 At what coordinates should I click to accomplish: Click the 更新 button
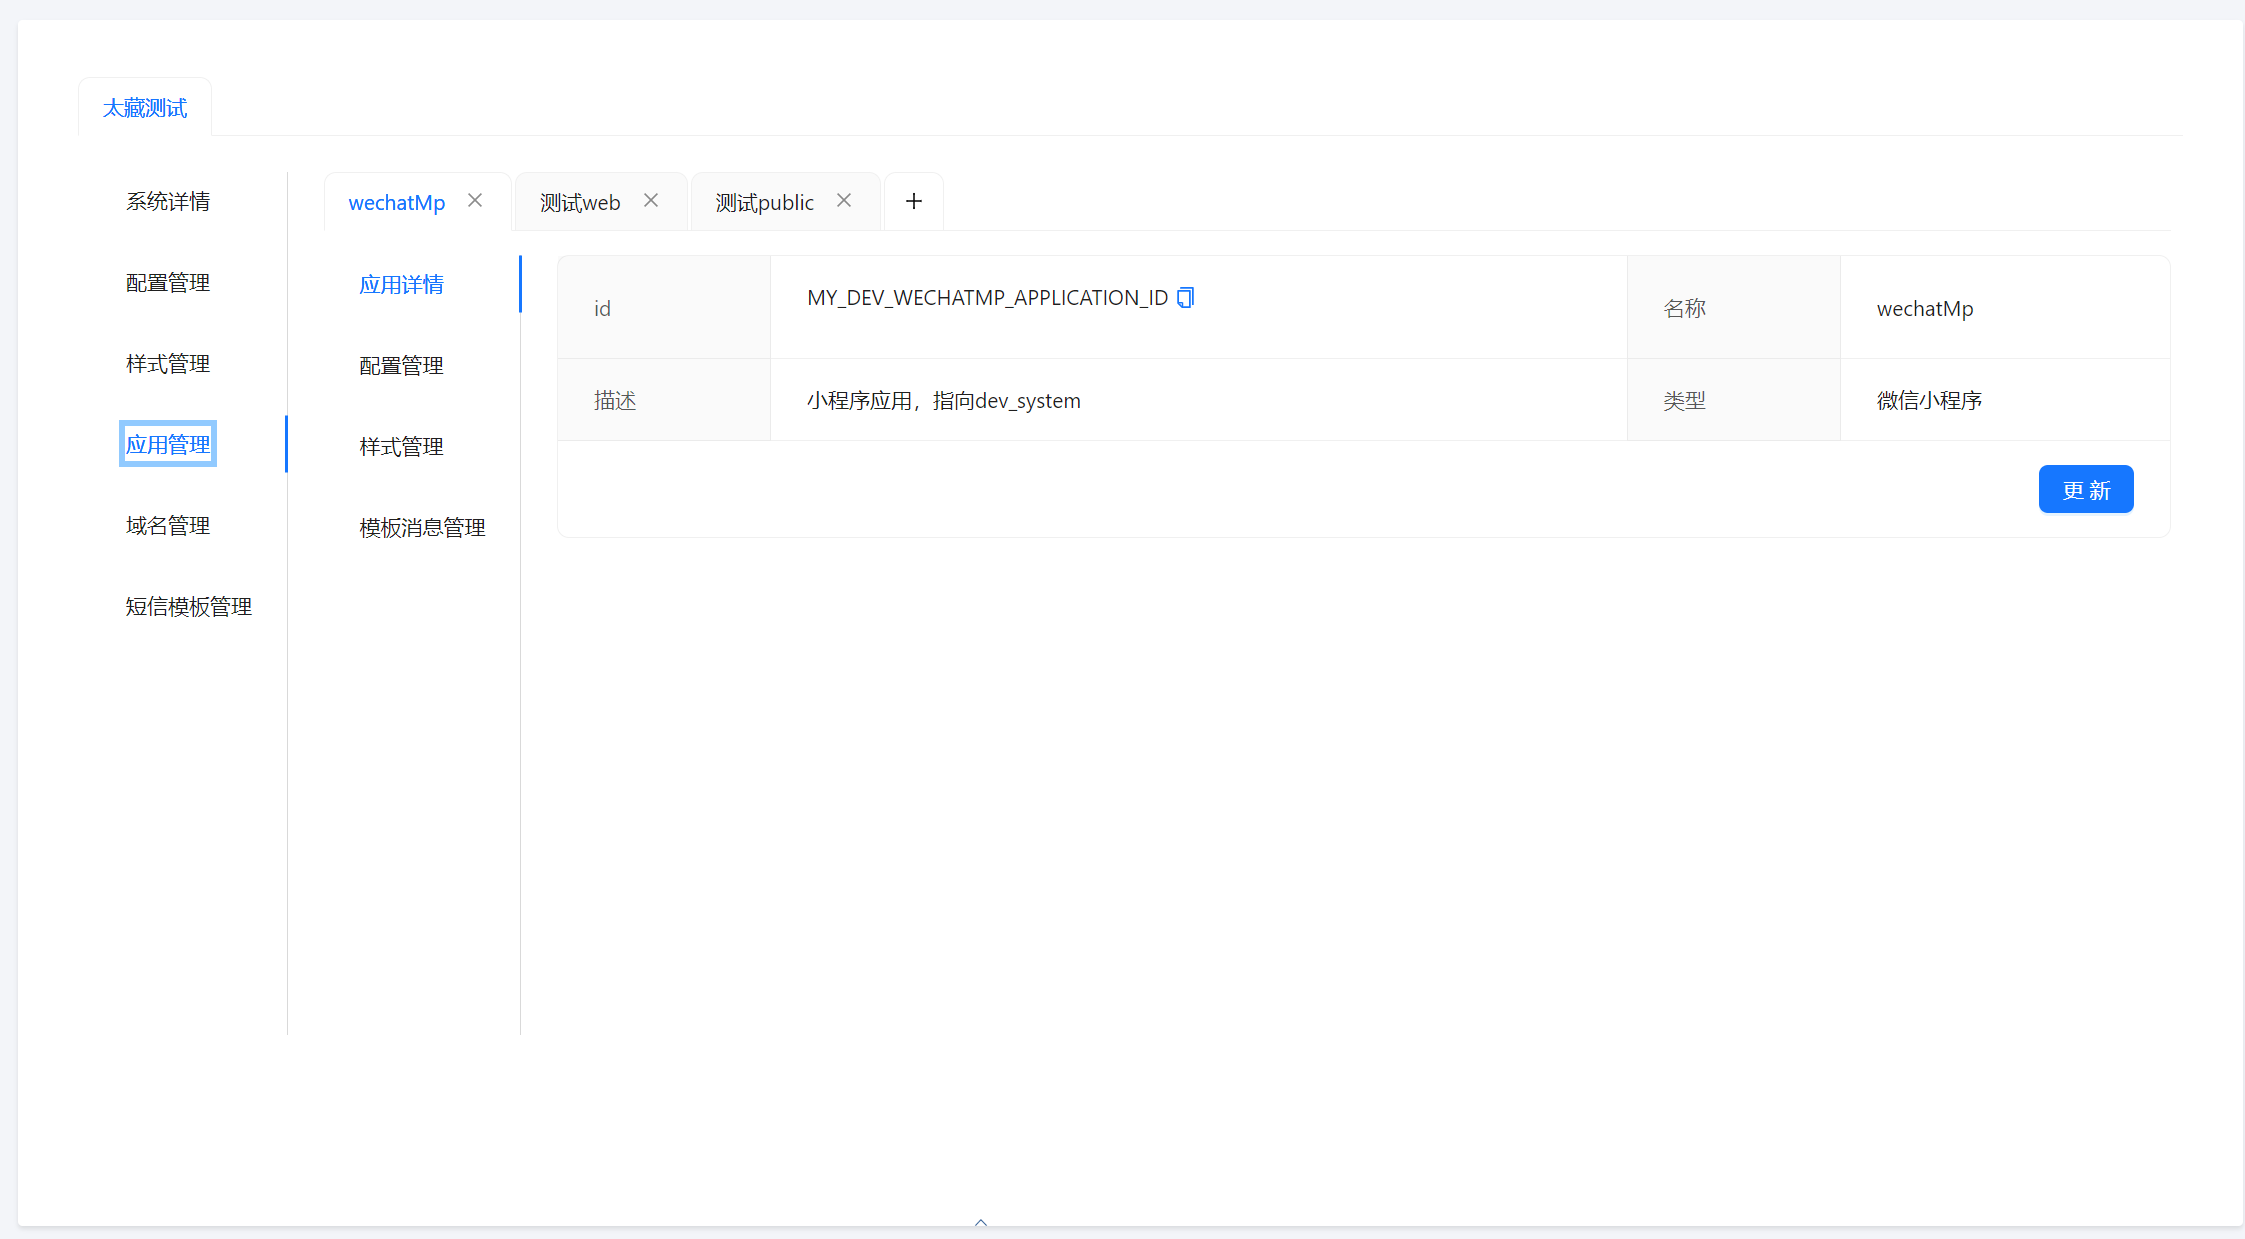(2085, 489)
